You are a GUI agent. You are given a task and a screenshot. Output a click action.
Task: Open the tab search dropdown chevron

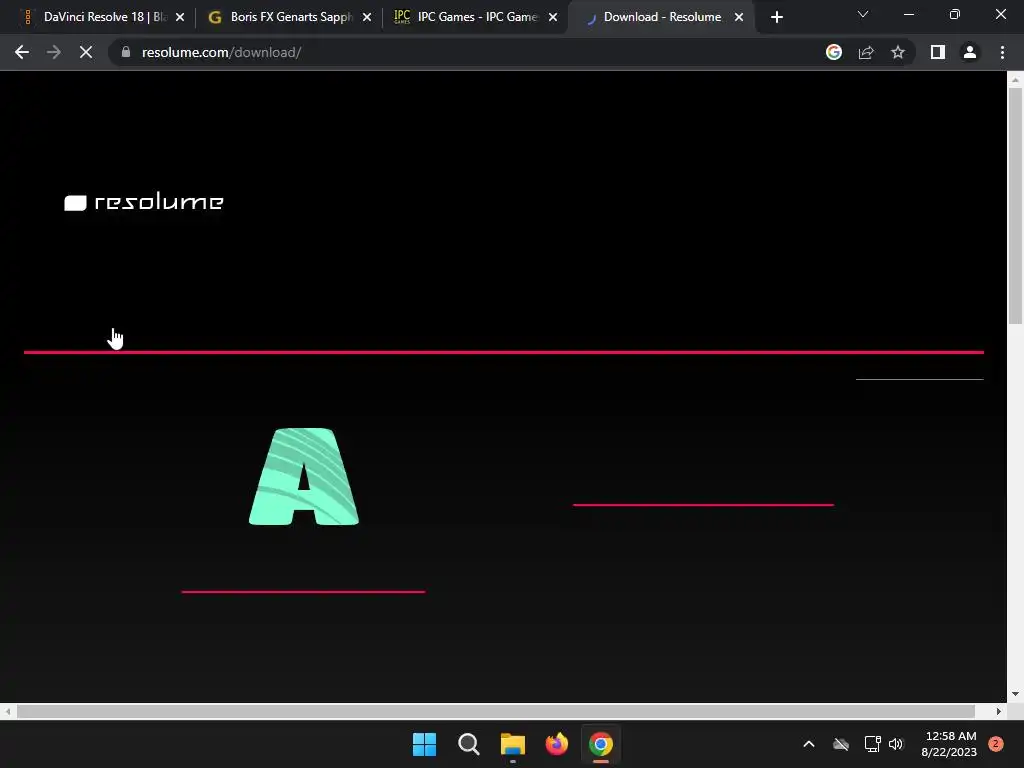863,14
